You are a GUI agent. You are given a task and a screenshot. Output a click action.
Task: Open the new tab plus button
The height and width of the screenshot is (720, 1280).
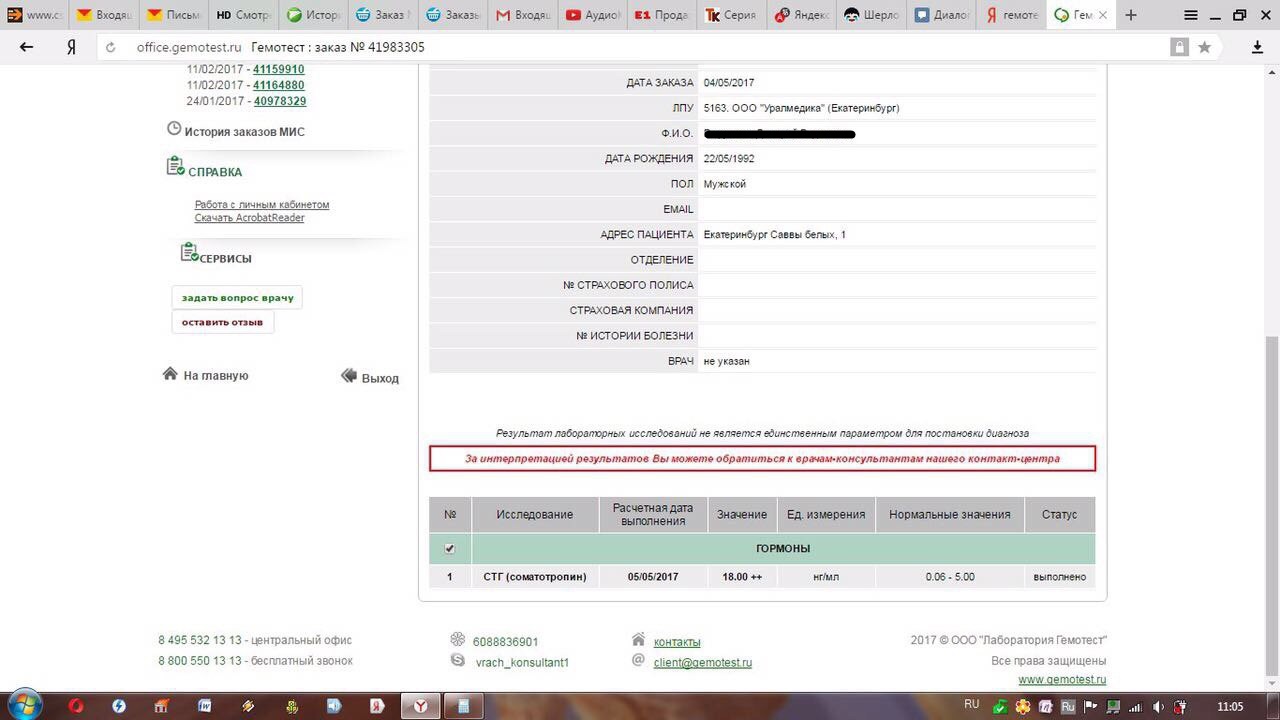(1131, 15)
